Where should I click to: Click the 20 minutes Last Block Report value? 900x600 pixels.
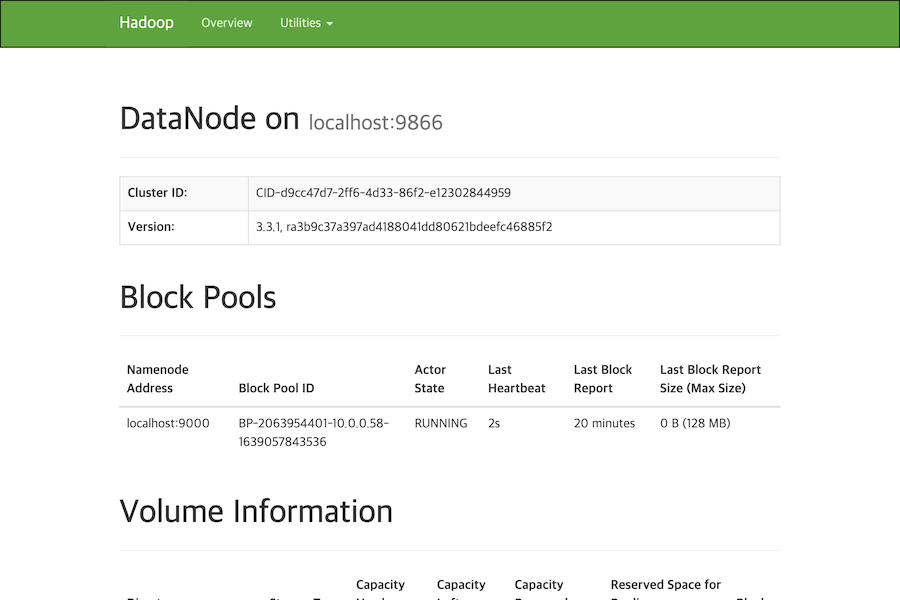point(603,423)
